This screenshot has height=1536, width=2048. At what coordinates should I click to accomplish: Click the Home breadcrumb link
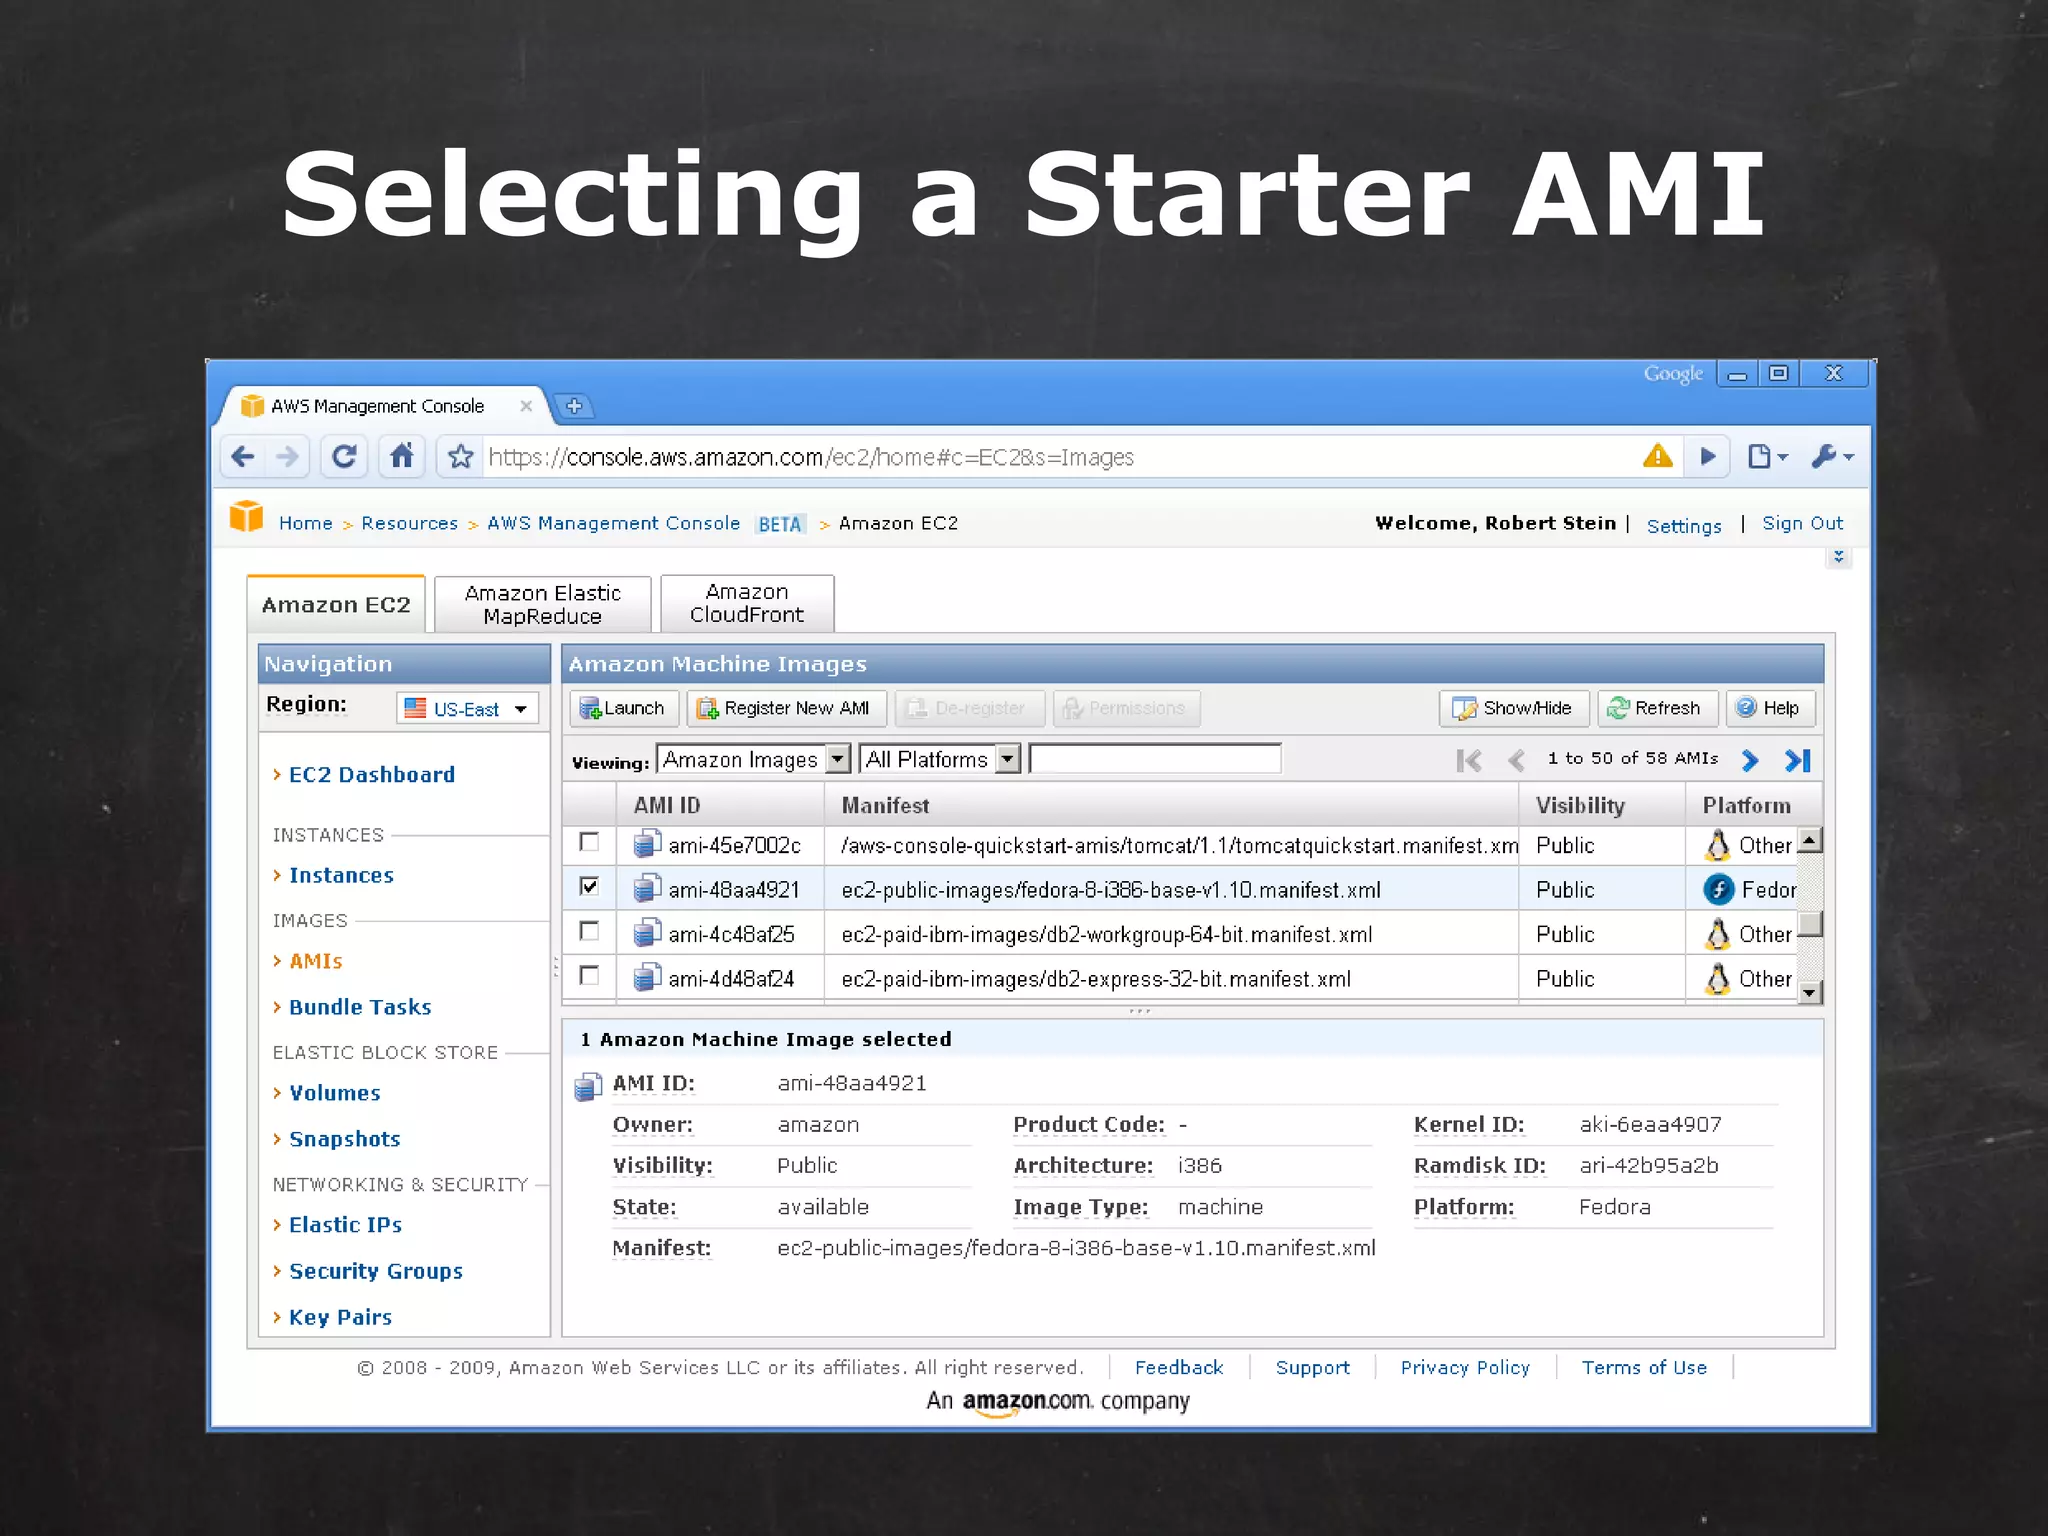[x=306, y=523]
